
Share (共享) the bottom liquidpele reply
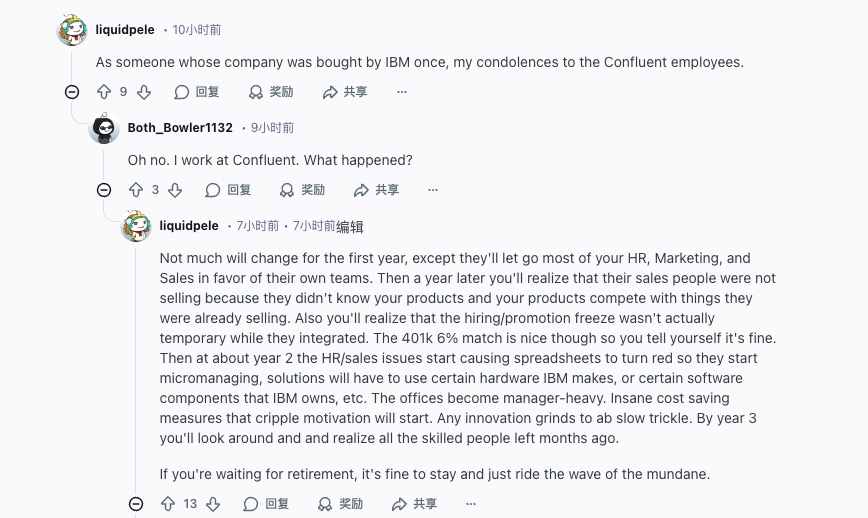414,504
